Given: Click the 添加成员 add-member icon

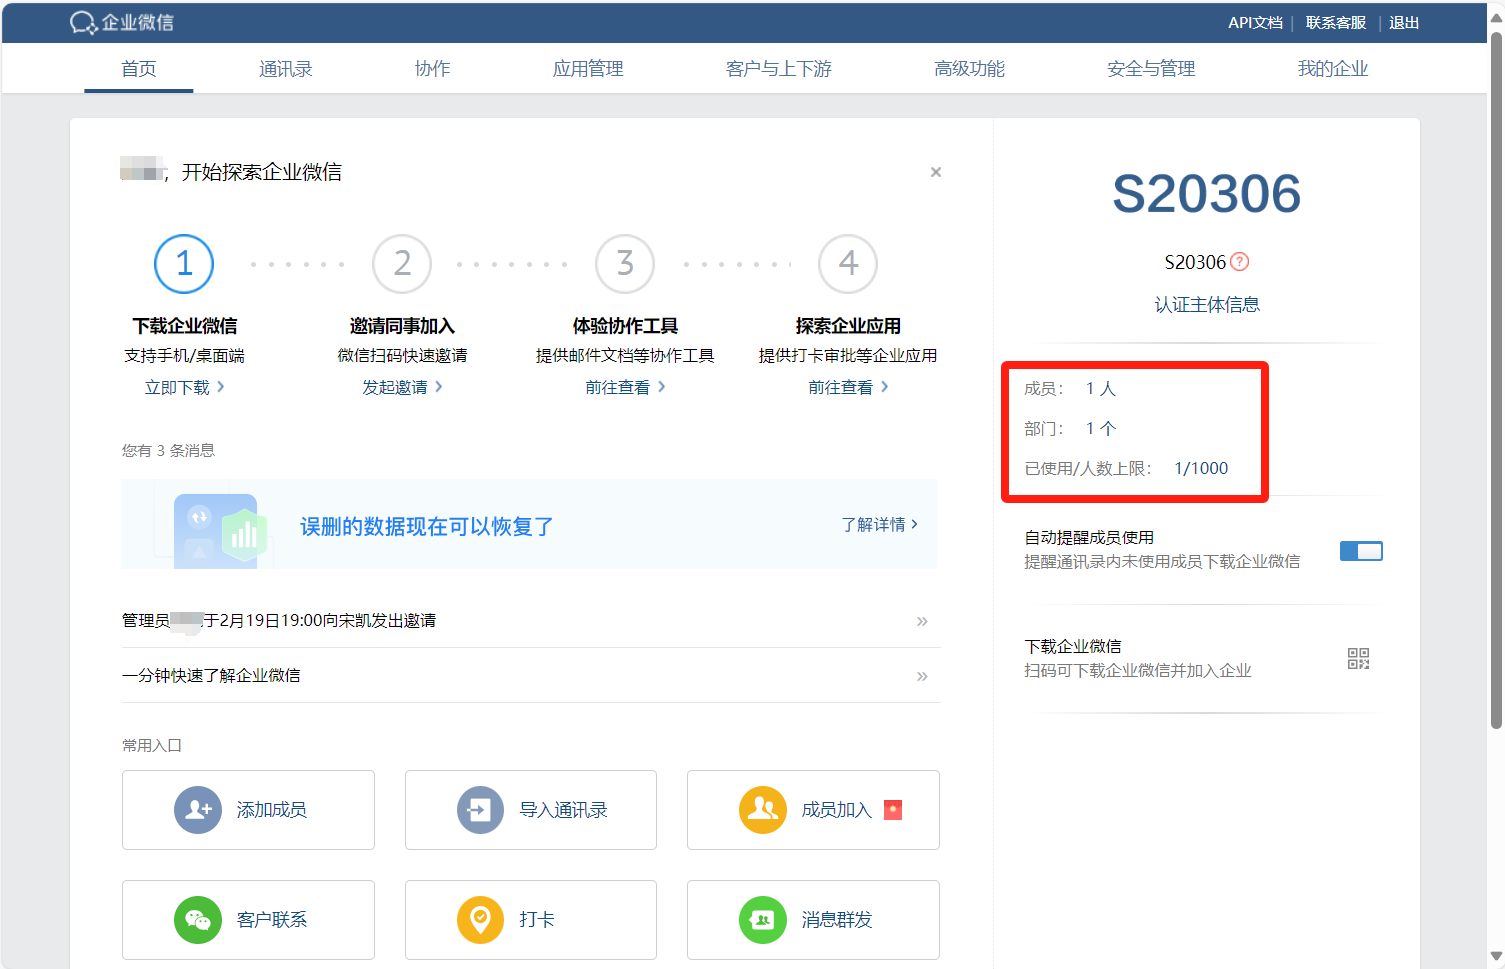Looking at the screenshot, I should (198, 810).
